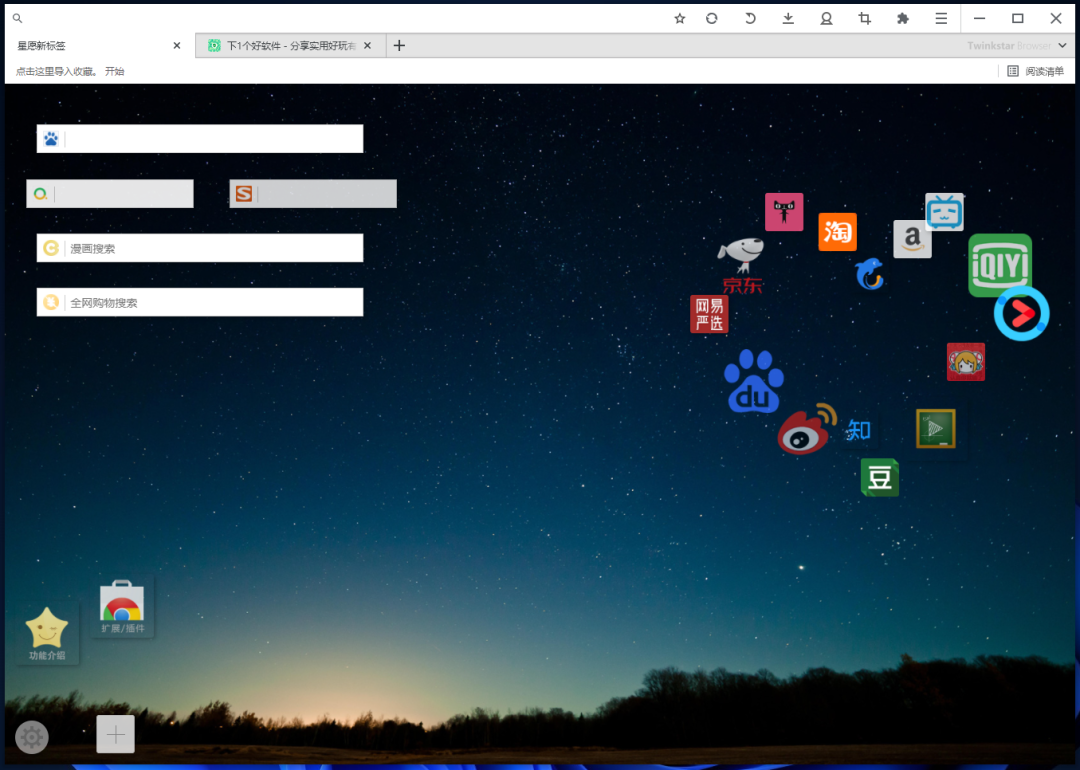Open the screenshot crop tool
Image resolution: width=1080 pixels, height=770 pixels.
click(865, 18)
